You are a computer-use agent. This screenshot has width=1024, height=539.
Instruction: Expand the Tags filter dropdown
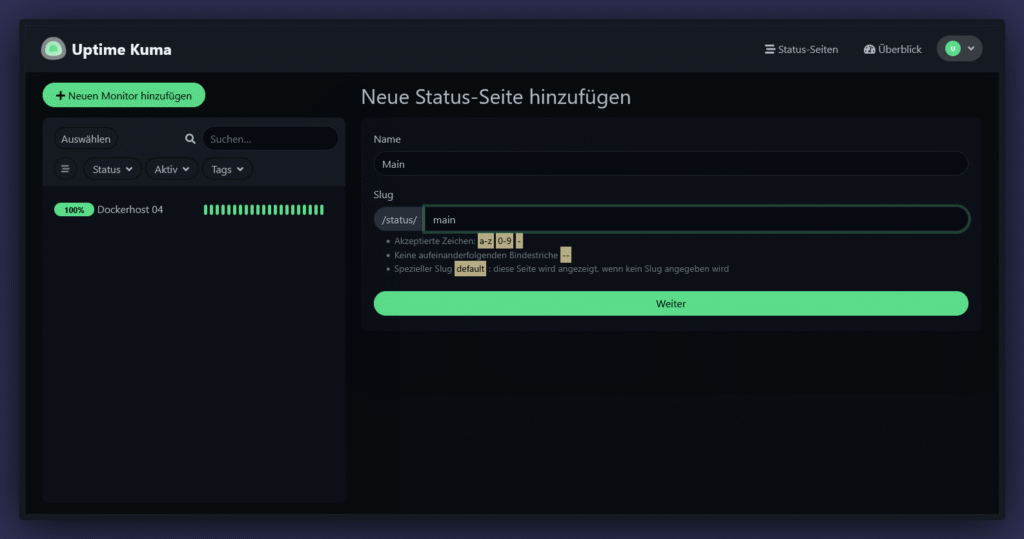coord(227,169)
